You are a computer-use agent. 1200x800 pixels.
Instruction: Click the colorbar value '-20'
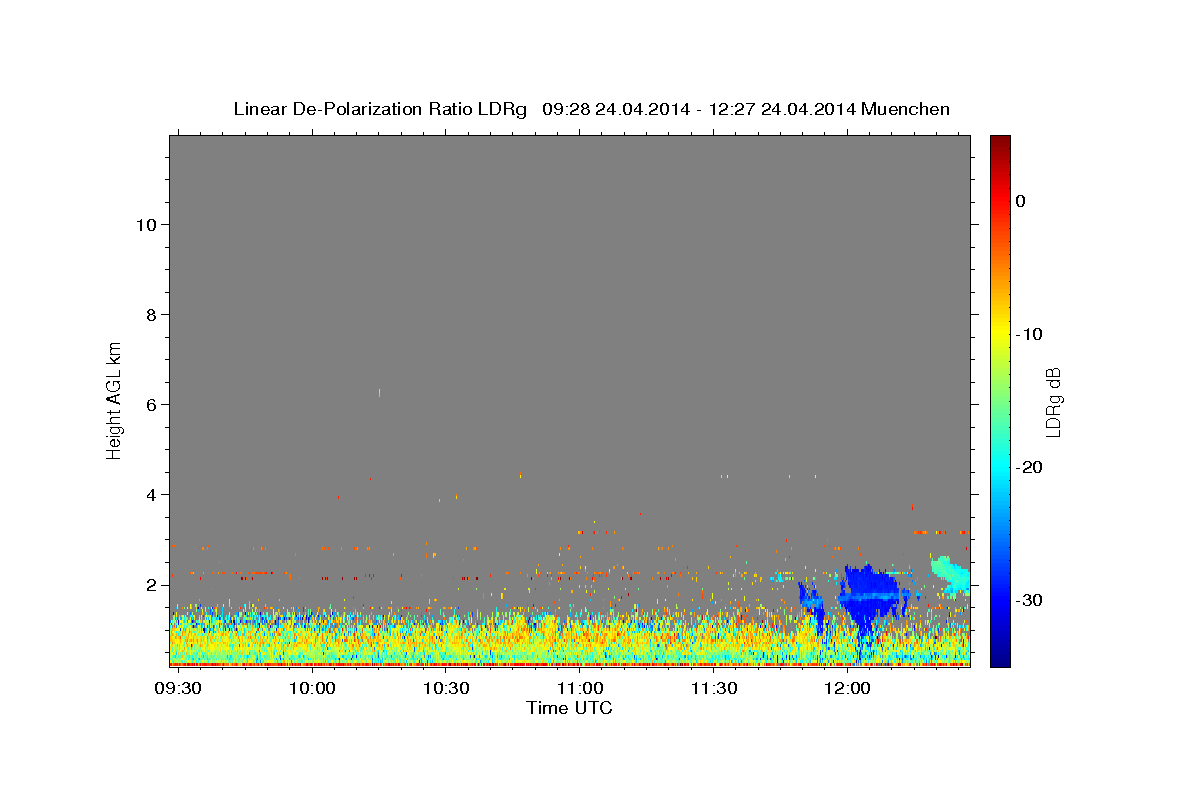(x=1029, y=467)
